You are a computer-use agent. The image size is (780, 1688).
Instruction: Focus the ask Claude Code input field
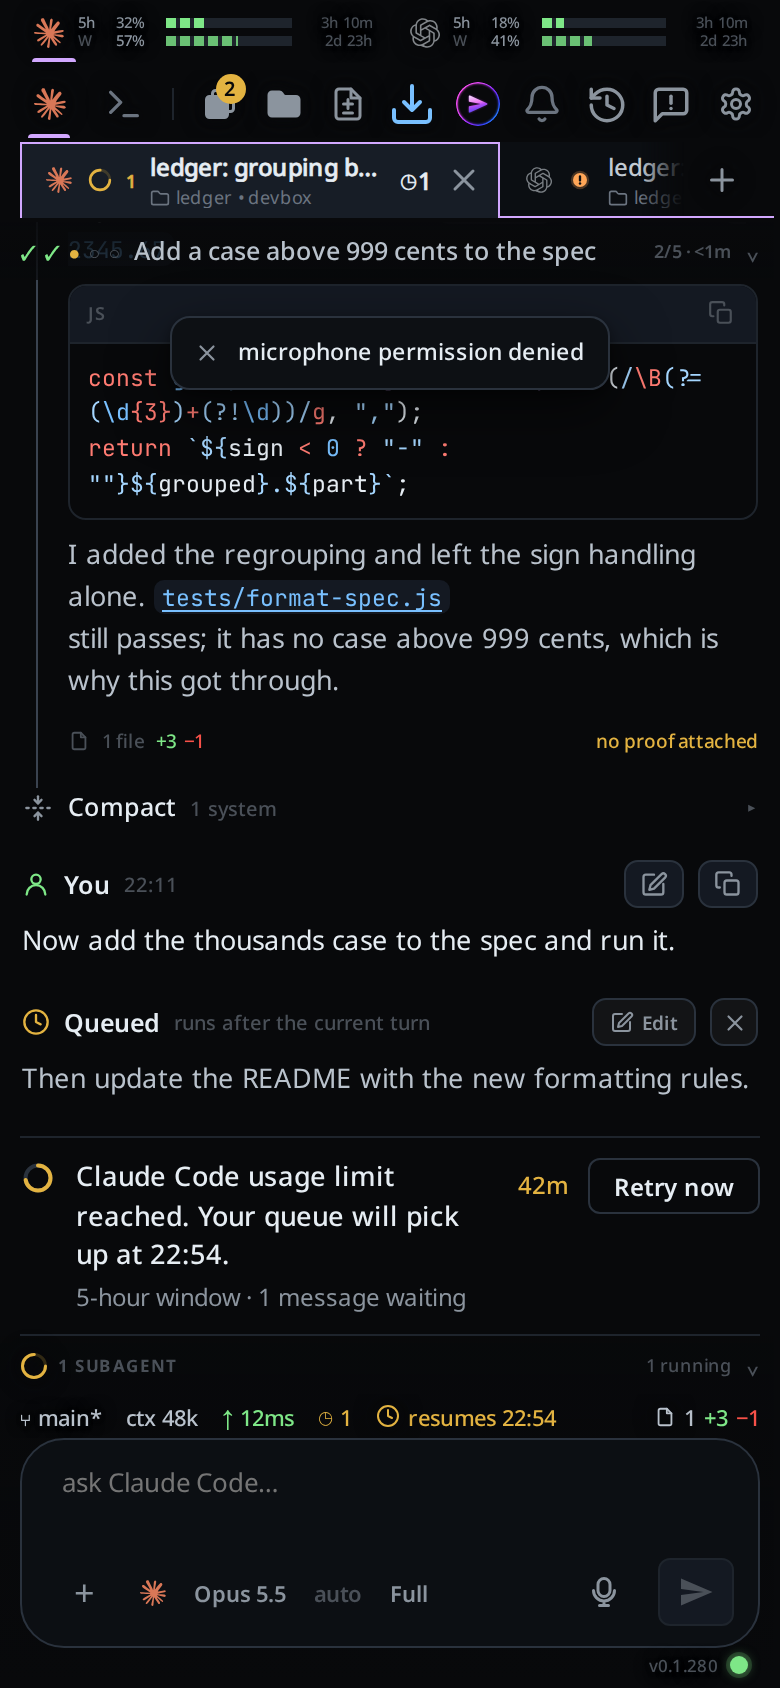point(390,1500)
